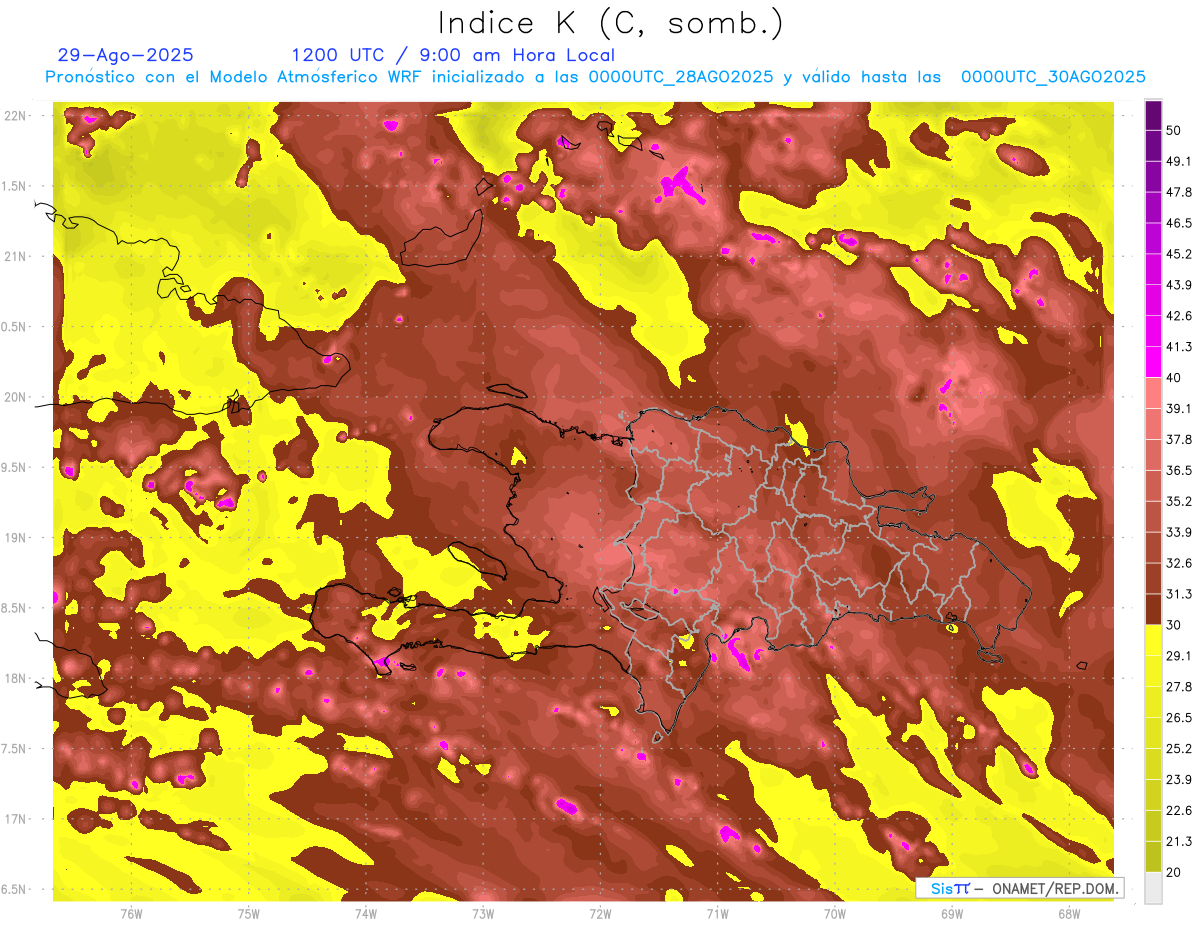Image resolution: width=1200 pixels, height=927 pixels.
Task: Click the '76W' longitude label
Action: pos(131,913)
